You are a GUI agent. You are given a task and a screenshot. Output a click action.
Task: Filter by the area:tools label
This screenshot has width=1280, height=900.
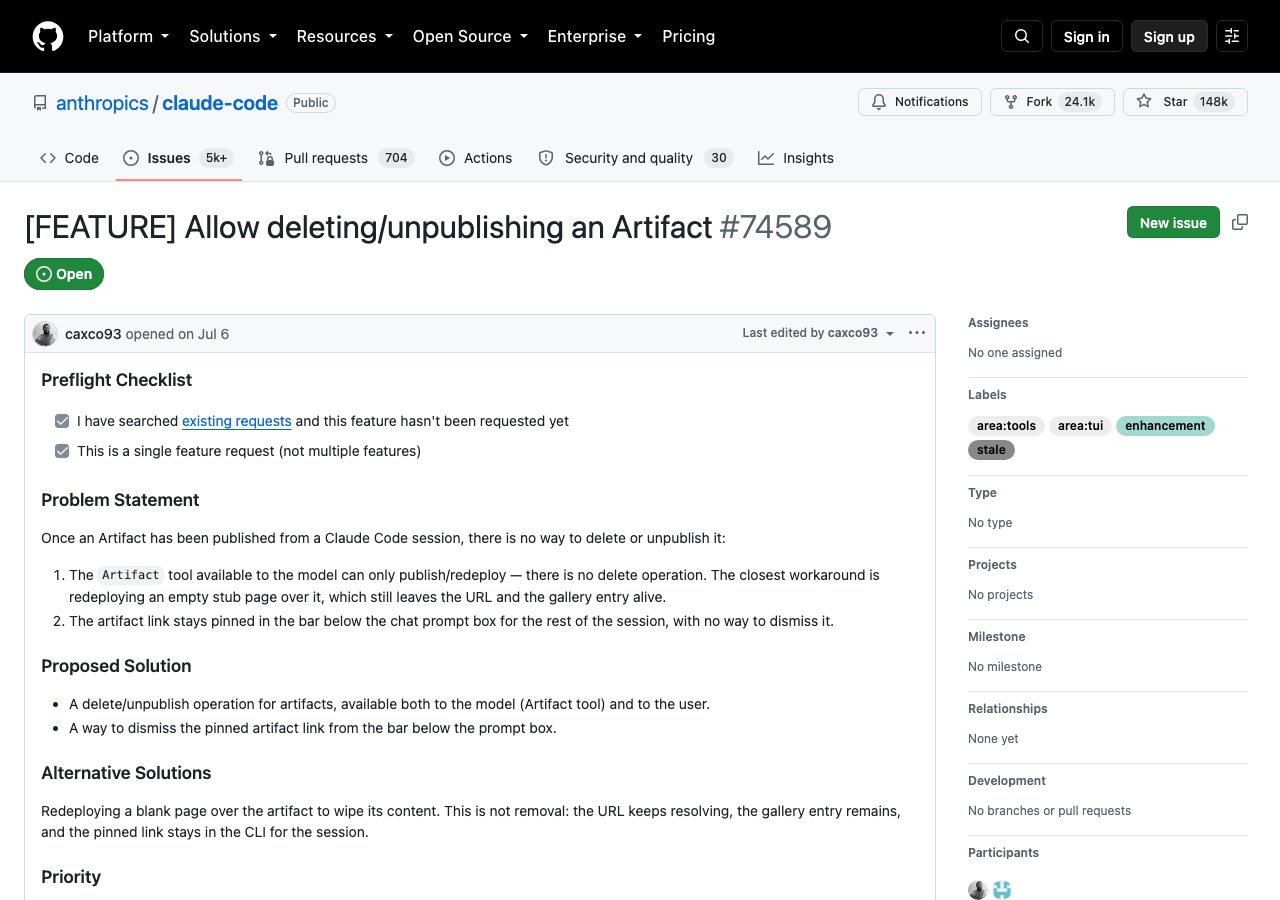(x=1006, y=426)
